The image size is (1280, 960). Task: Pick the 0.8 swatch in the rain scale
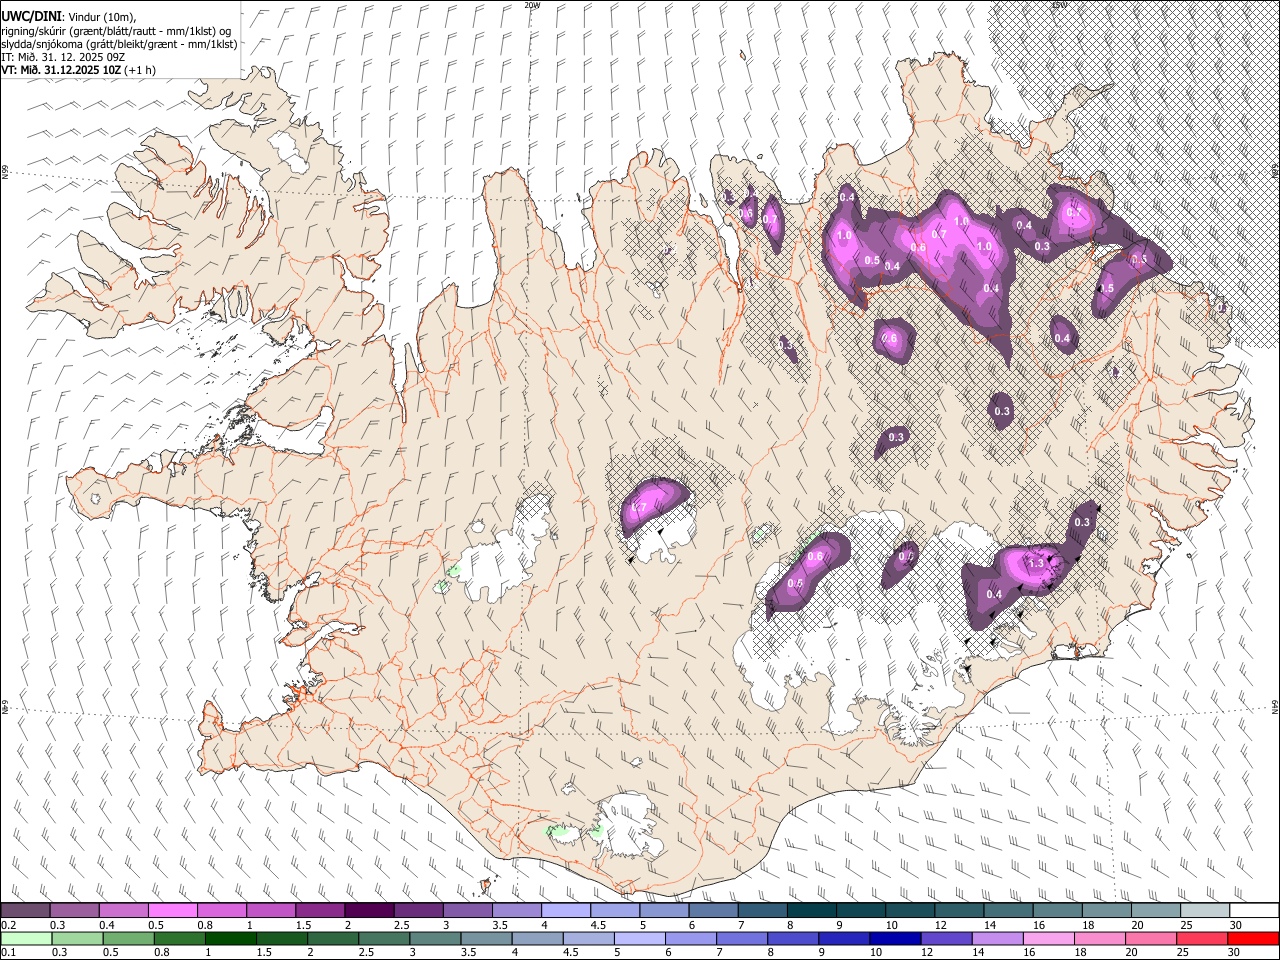[178, 938]
